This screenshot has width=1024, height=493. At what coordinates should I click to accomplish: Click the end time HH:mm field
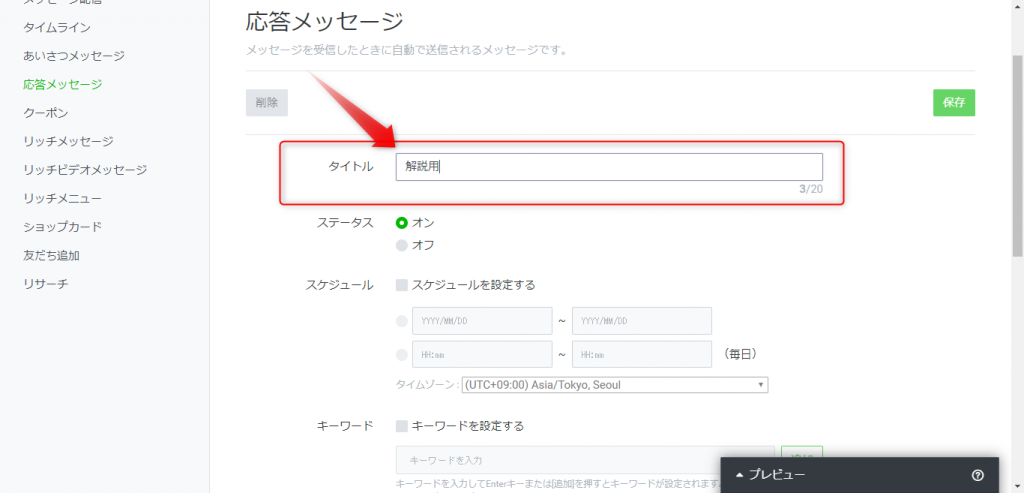pos(641,355)
